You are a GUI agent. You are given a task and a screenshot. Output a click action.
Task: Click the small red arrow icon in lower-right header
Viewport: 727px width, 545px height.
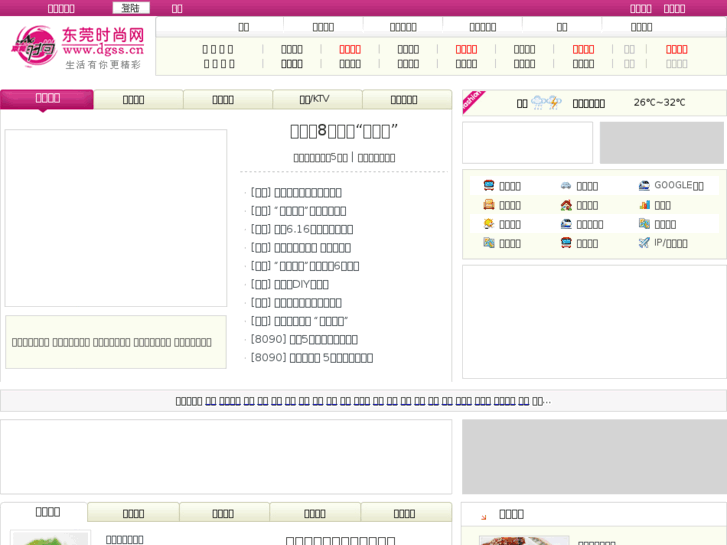pyautogui.click(x=484, y=517)
